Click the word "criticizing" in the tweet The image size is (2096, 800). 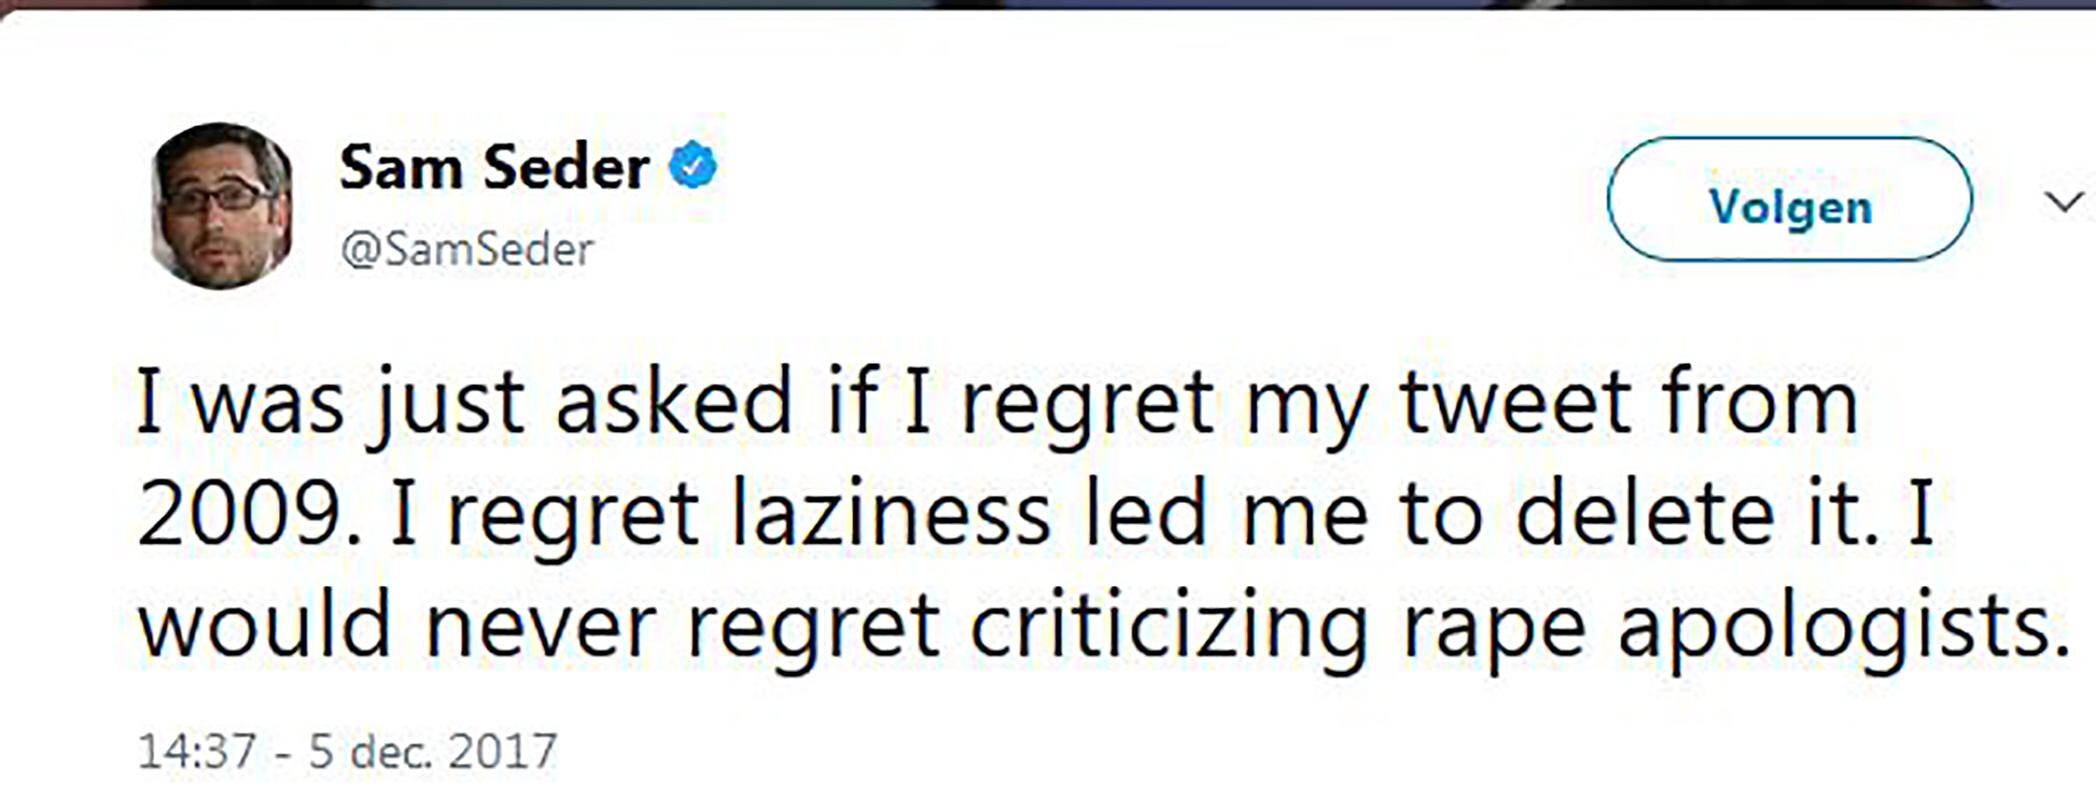pyautogui.click(x=1168, y=628)
